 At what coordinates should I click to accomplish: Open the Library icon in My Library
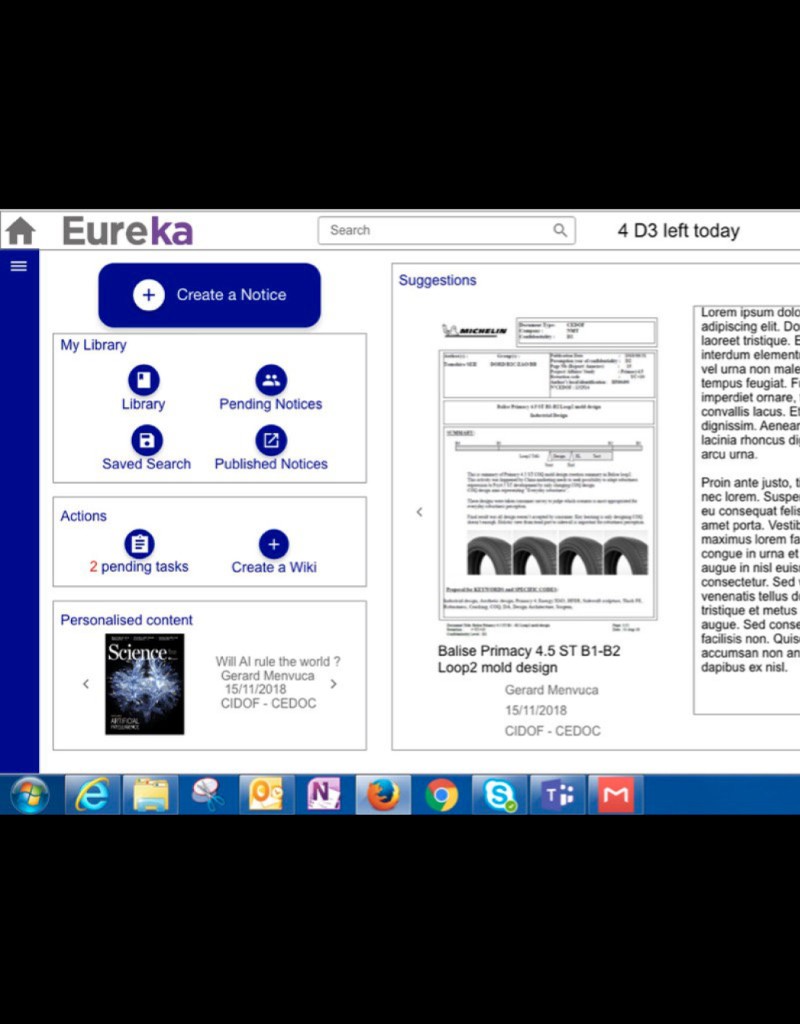(142, 382)
